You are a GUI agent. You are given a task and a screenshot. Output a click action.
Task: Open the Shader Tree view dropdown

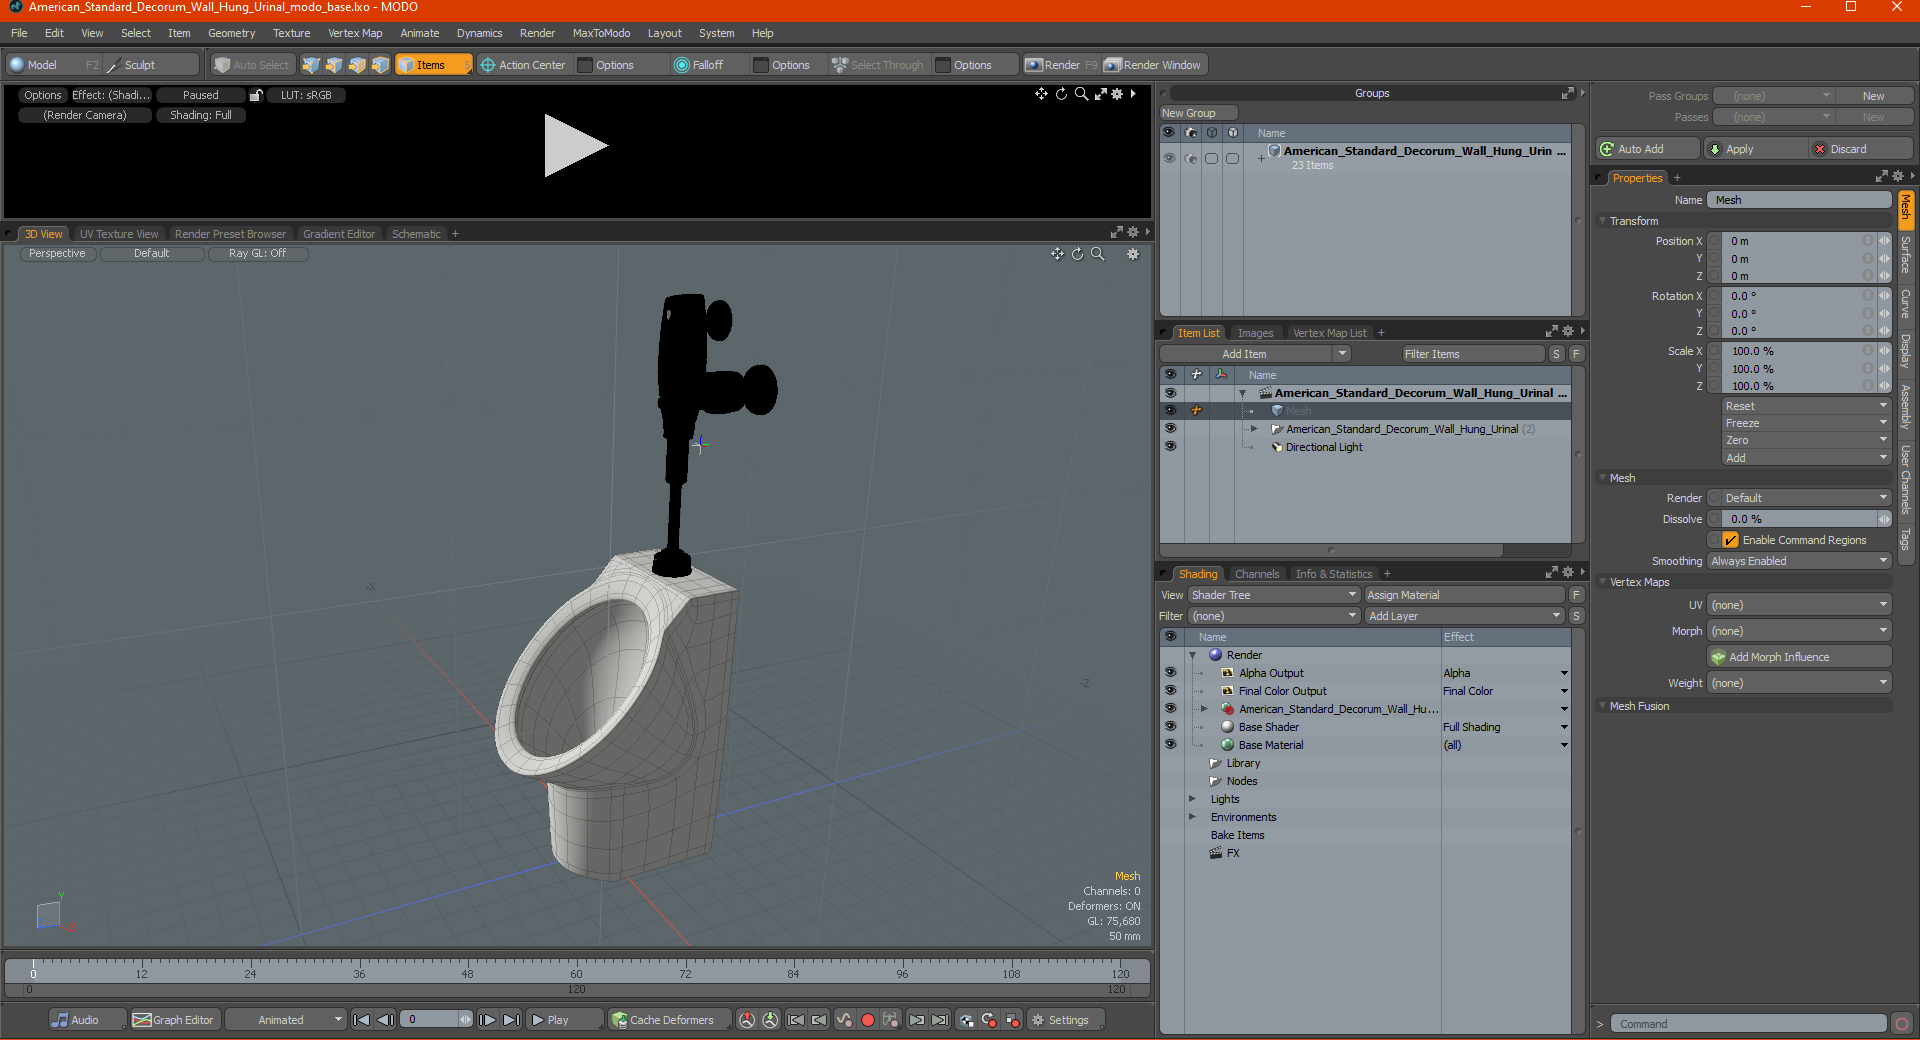[x=1273, y=595]
